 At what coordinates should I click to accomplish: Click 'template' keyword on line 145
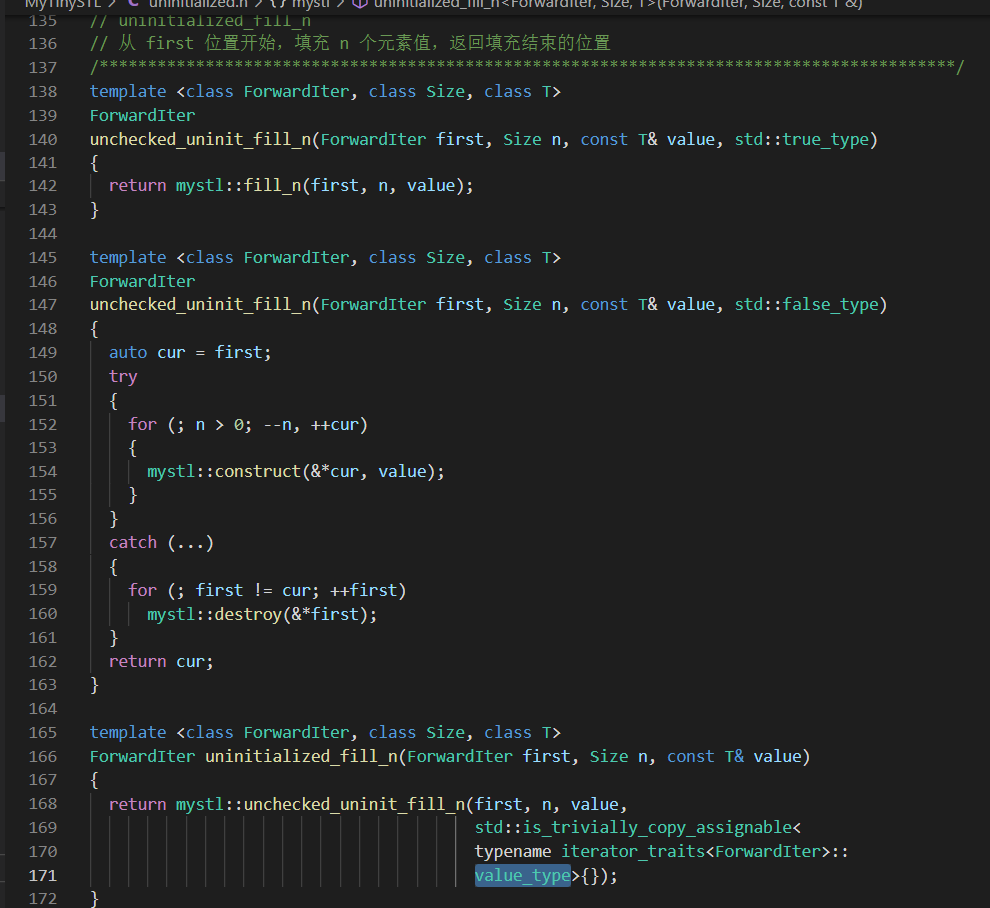128,258
